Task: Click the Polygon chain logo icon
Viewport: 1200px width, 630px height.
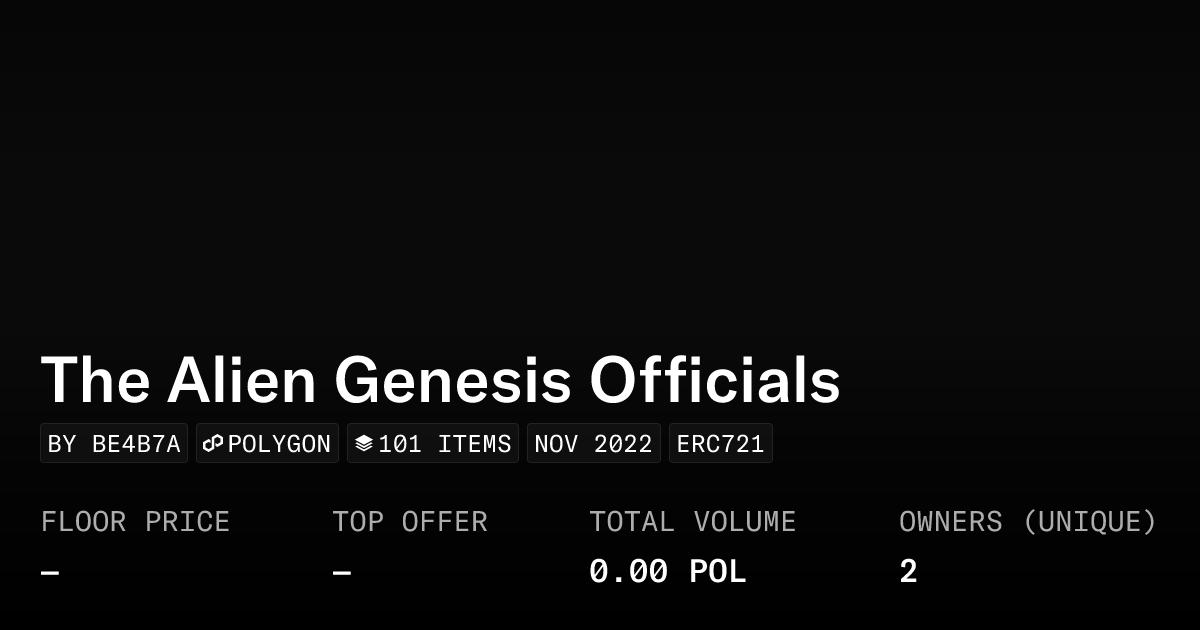Action: point(213,443)
